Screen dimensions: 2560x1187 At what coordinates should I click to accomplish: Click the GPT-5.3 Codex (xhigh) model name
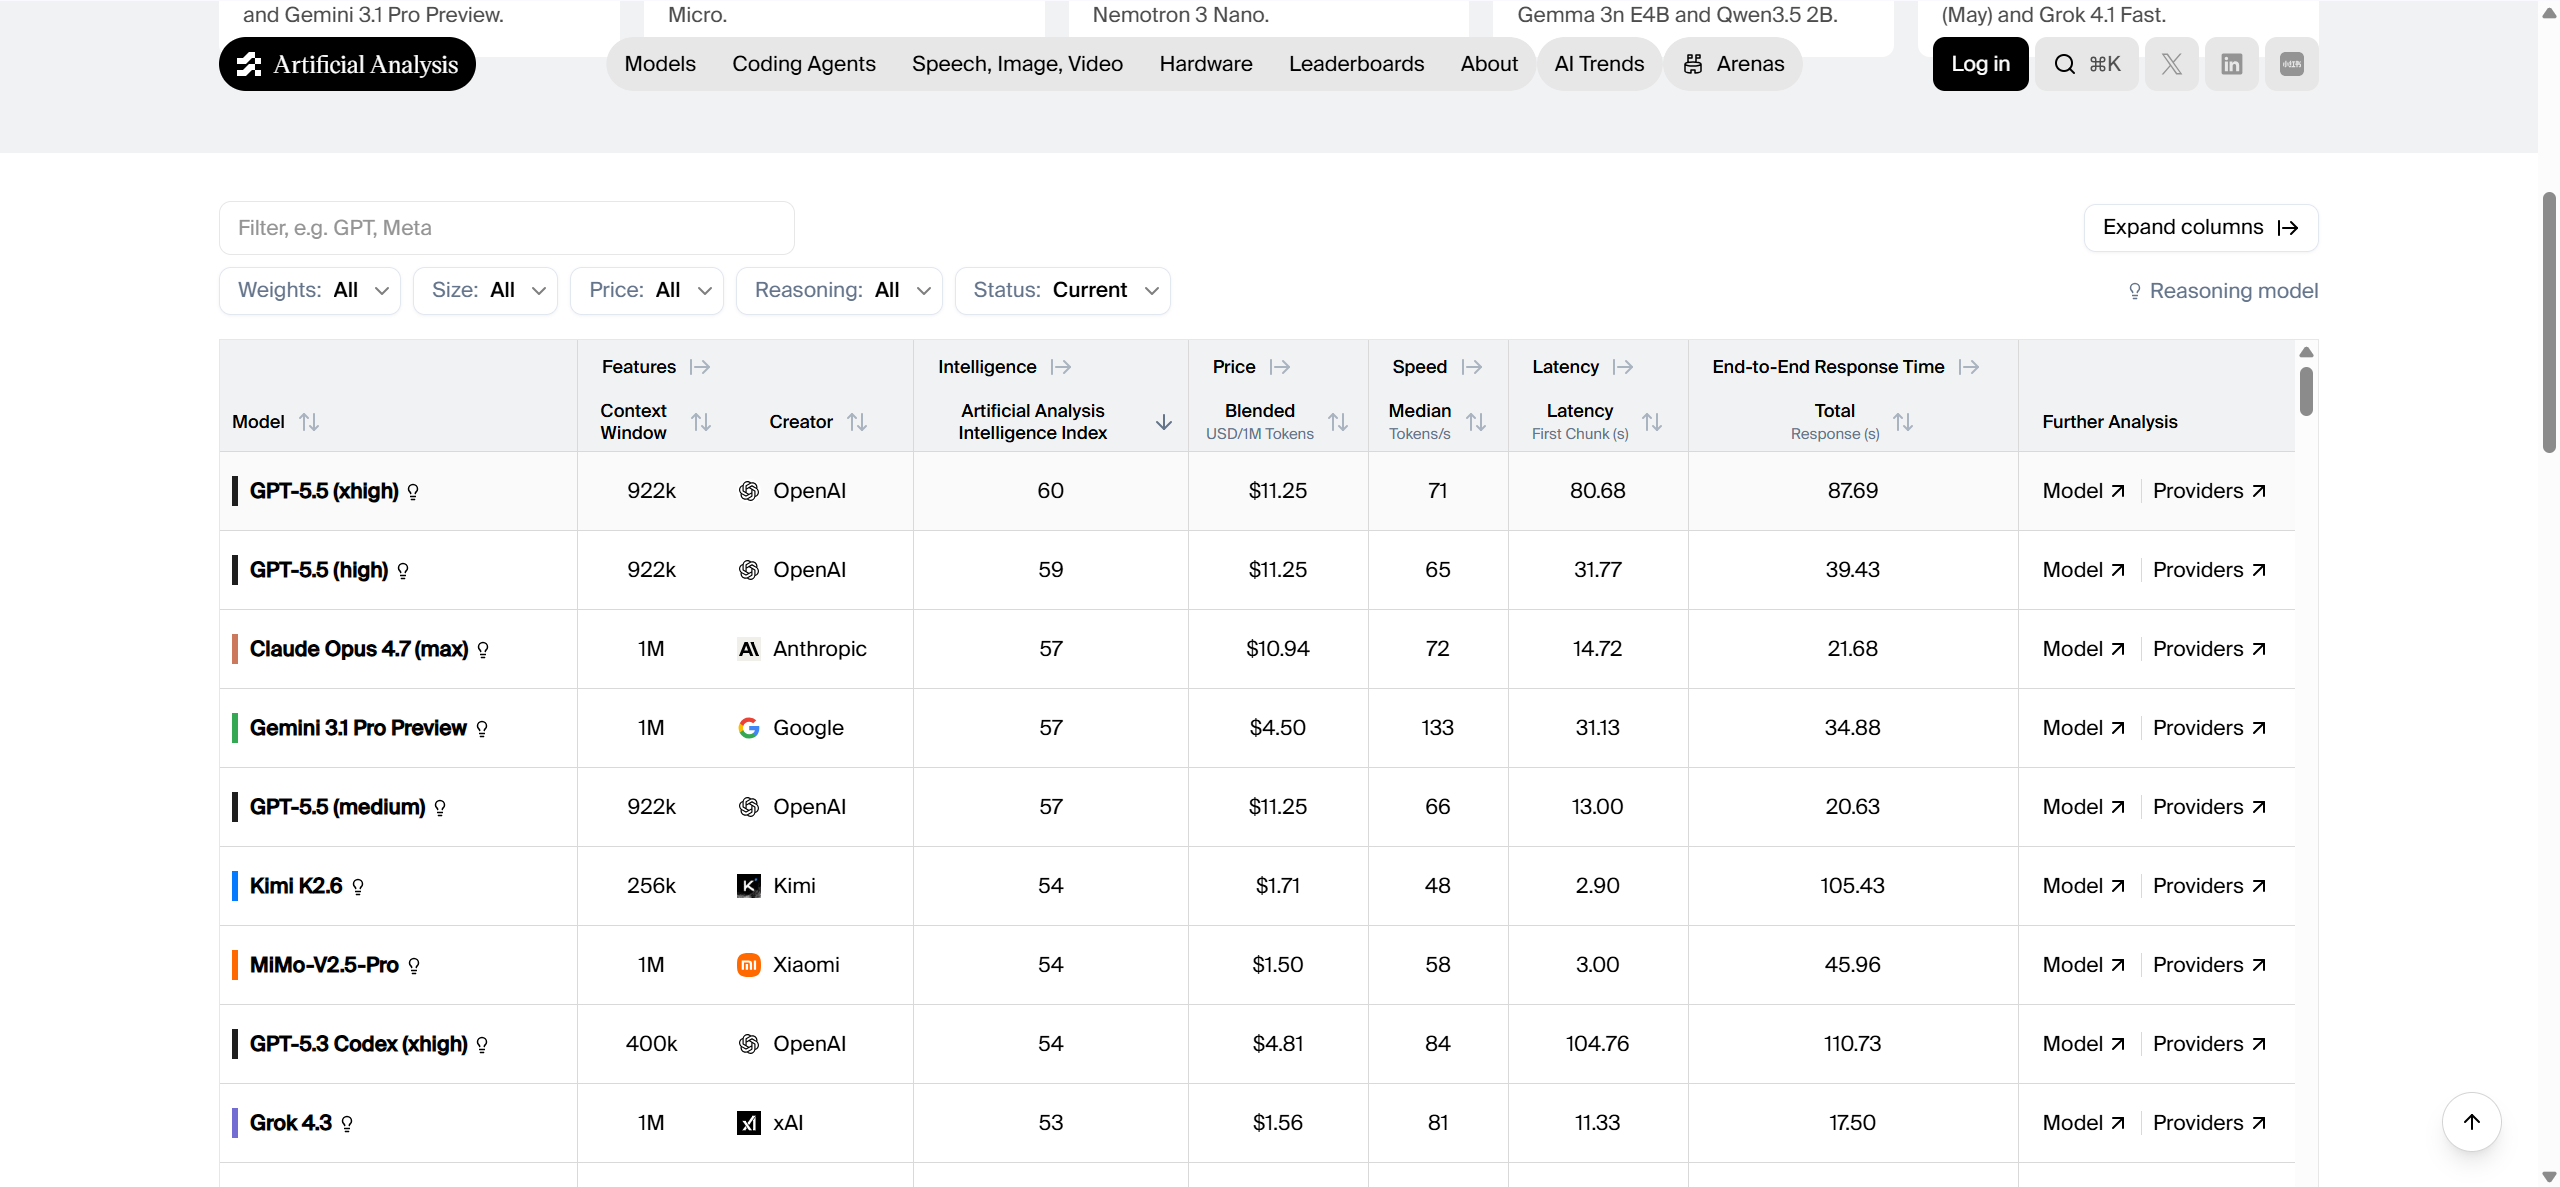click(x=359, y=1044)
